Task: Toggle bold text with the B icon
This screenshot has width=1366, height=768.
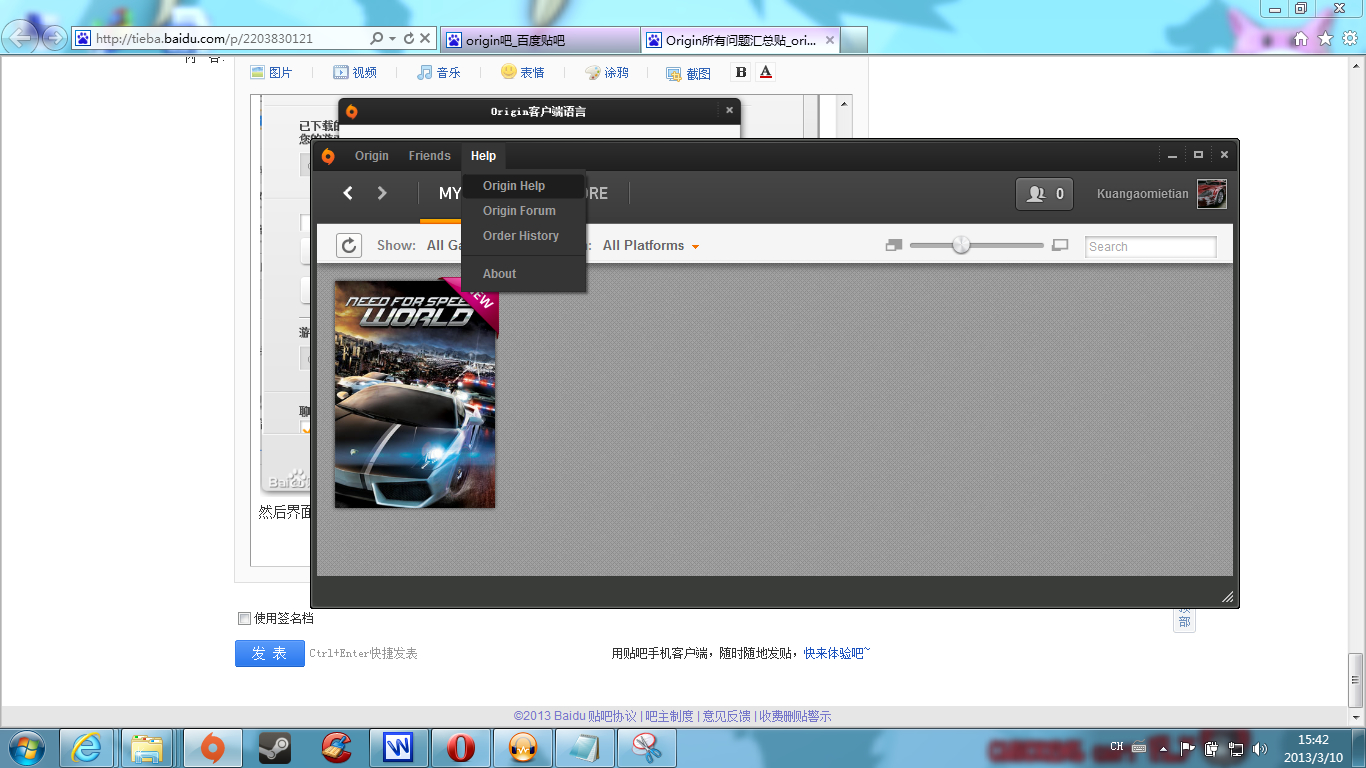Action: coord(741,72)
